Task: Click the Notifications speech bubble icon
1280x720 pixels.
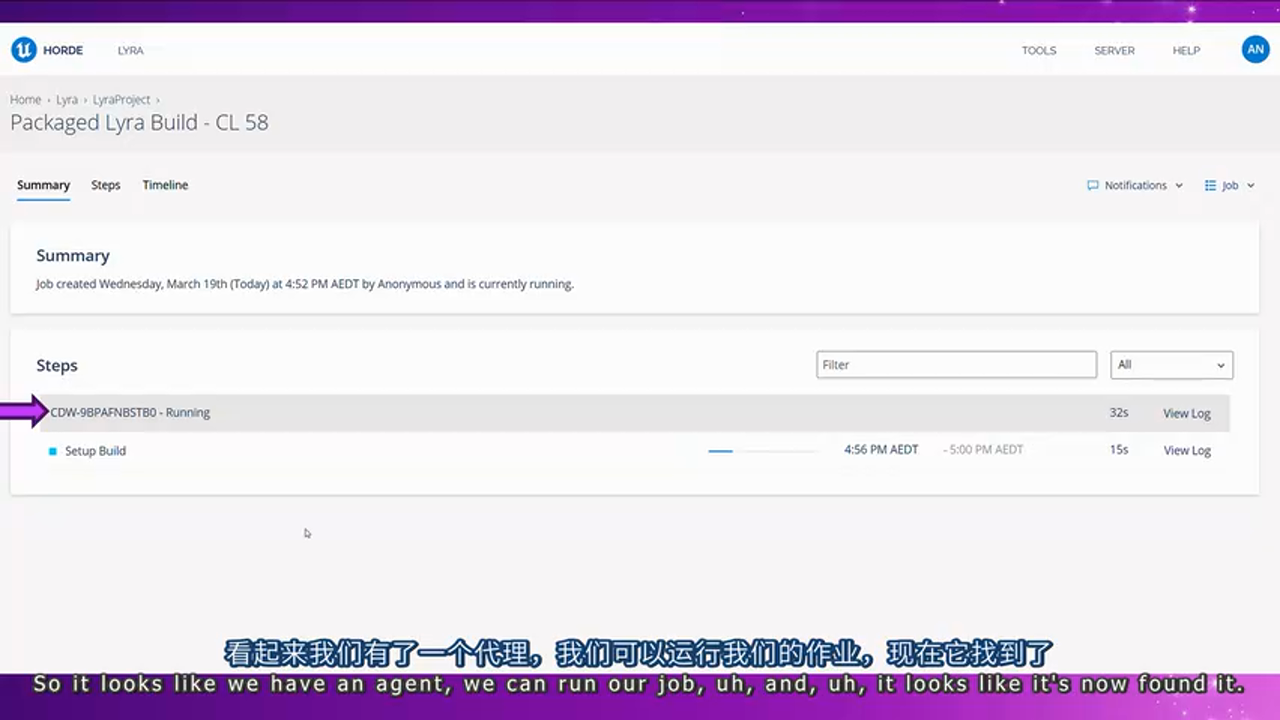Action: [1092, 185]
